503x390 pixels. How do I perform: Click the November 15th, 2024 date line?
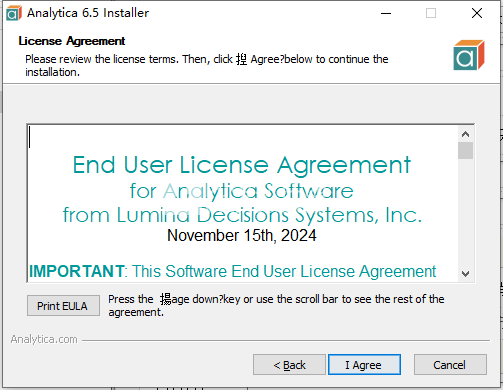click(242, 235)
